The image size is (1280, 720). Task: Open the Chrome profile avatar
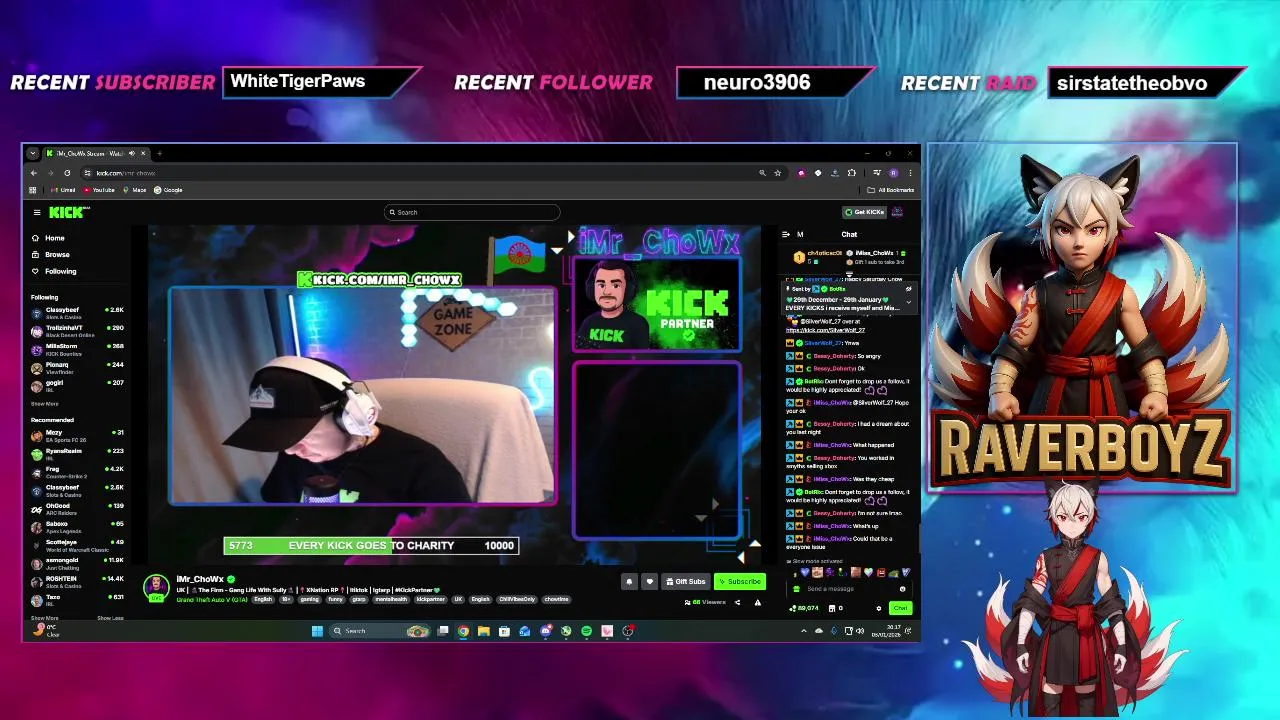(893, 173)
